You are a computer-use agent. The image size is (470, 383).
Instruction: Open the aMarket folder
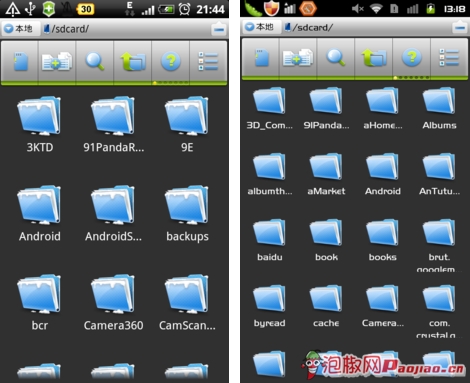tap(326, 174)
